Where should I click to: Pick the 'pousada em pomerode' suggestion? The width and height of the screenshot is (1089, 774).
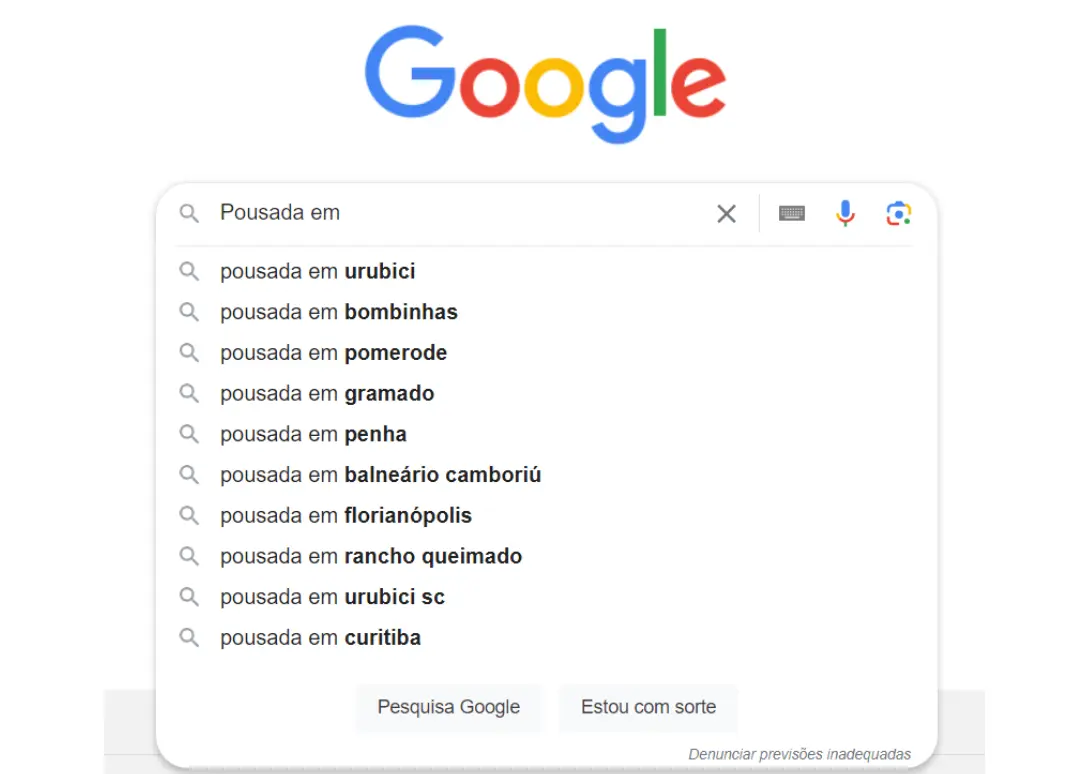tap(334, 353)
